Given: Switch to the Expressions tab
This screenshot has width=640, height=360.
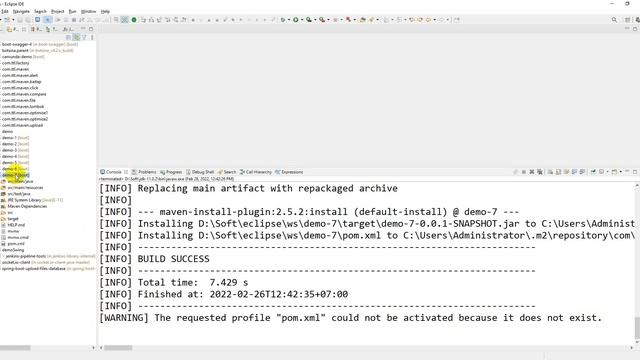Looking at the screenshot, I should pyautogui.click(x=289, y=172).
